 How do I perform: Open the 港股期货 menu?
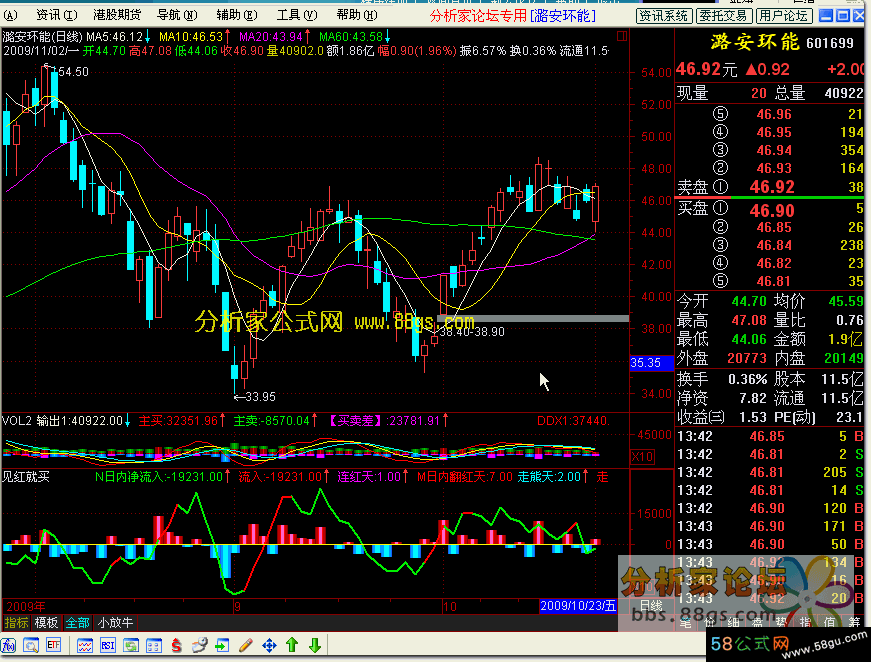[117, 14]
